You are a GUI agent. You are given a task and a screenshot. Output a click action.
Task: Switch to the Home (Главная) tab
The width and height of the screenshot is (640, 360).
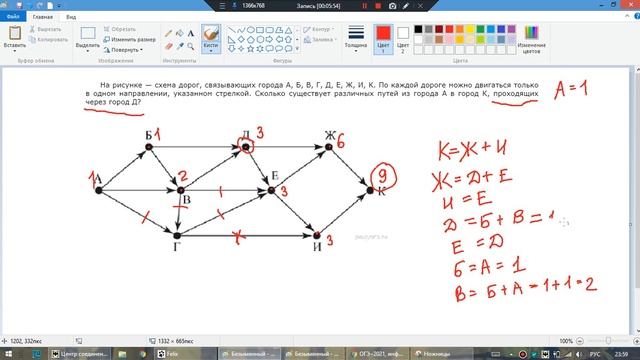point(42,17)
